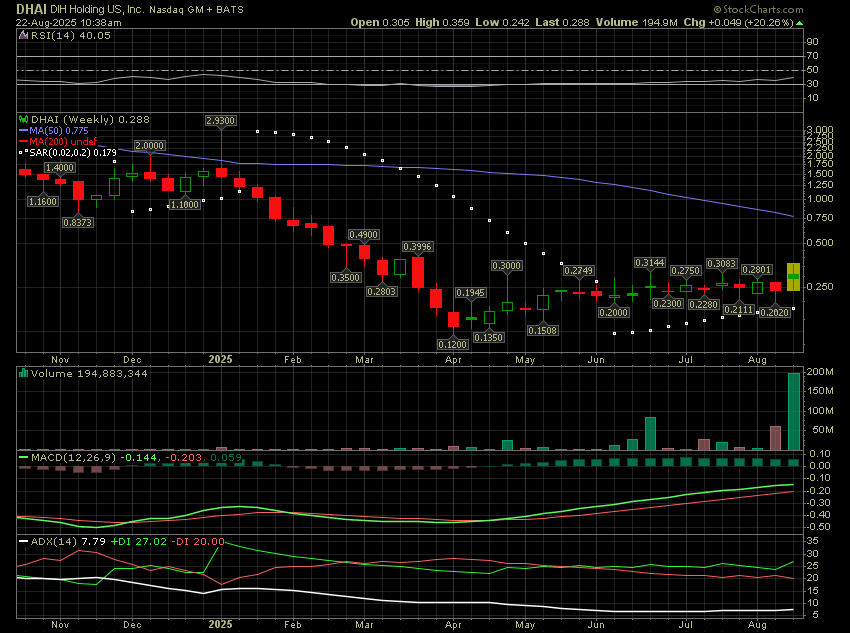This screenshot has height=633, width=850.
Task: Click the candlestick icon beside DHAI (Weekly)
Action: pyautogui.click(x=23, y=119)
